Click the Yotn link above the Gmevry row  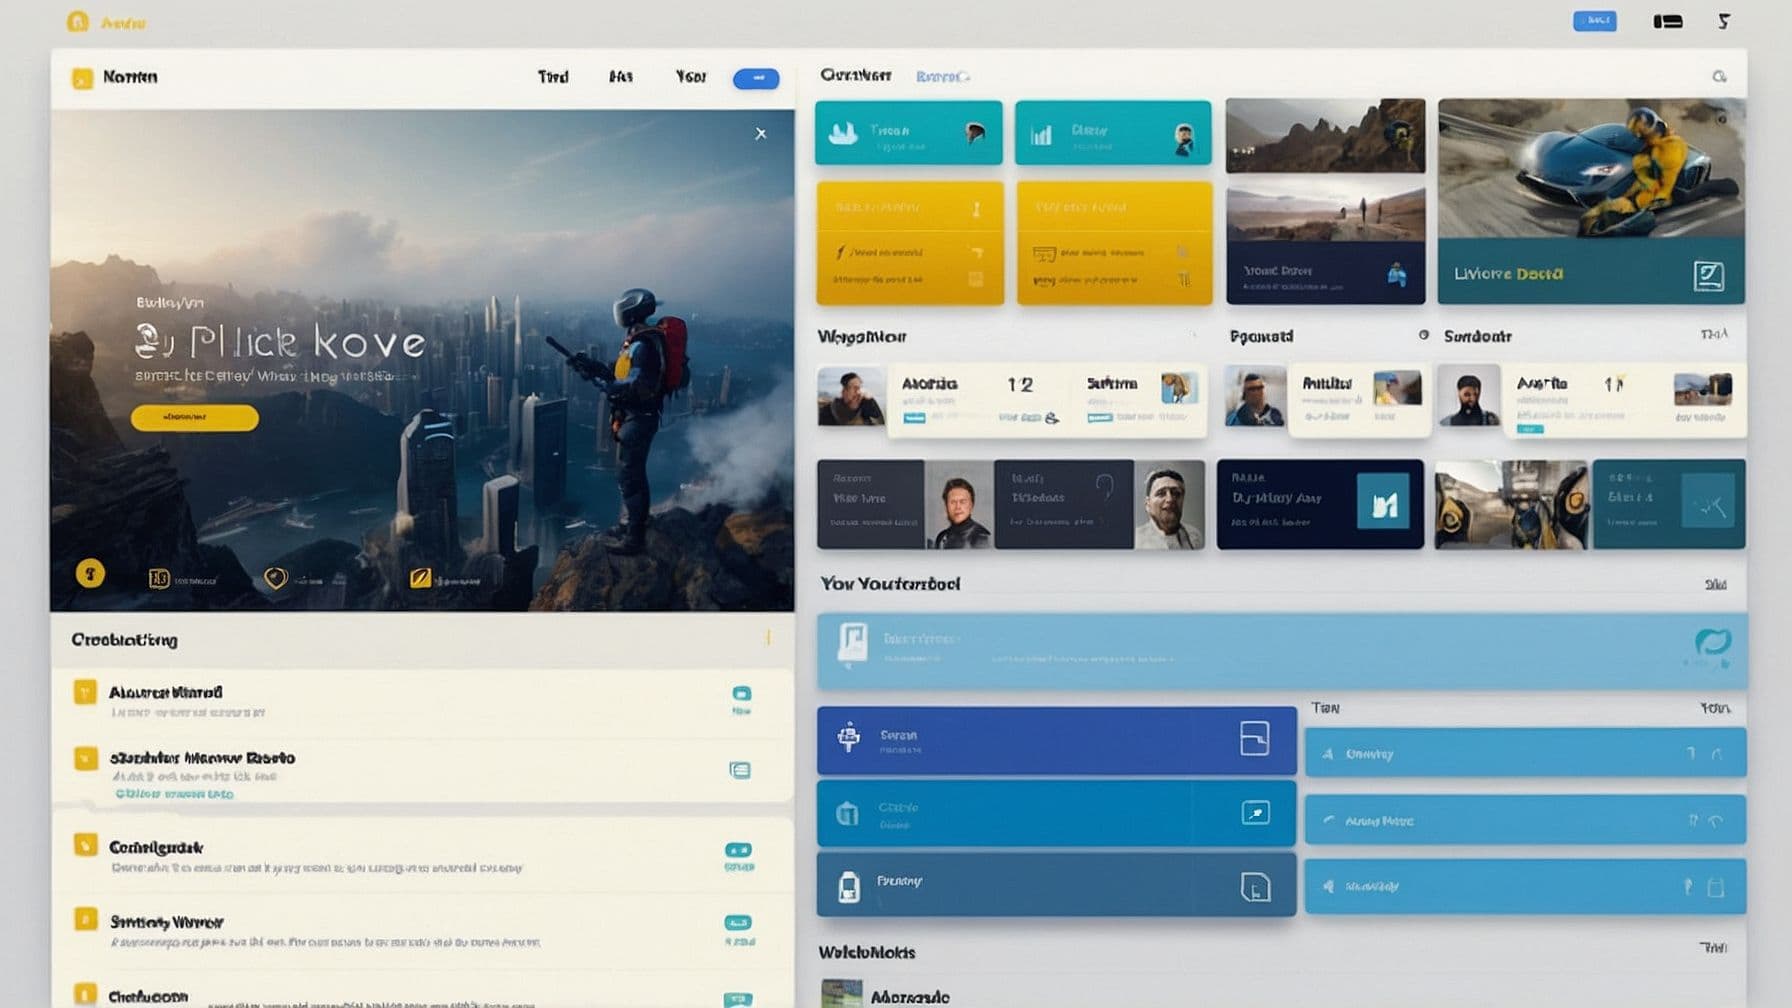tap(1715, 708)
